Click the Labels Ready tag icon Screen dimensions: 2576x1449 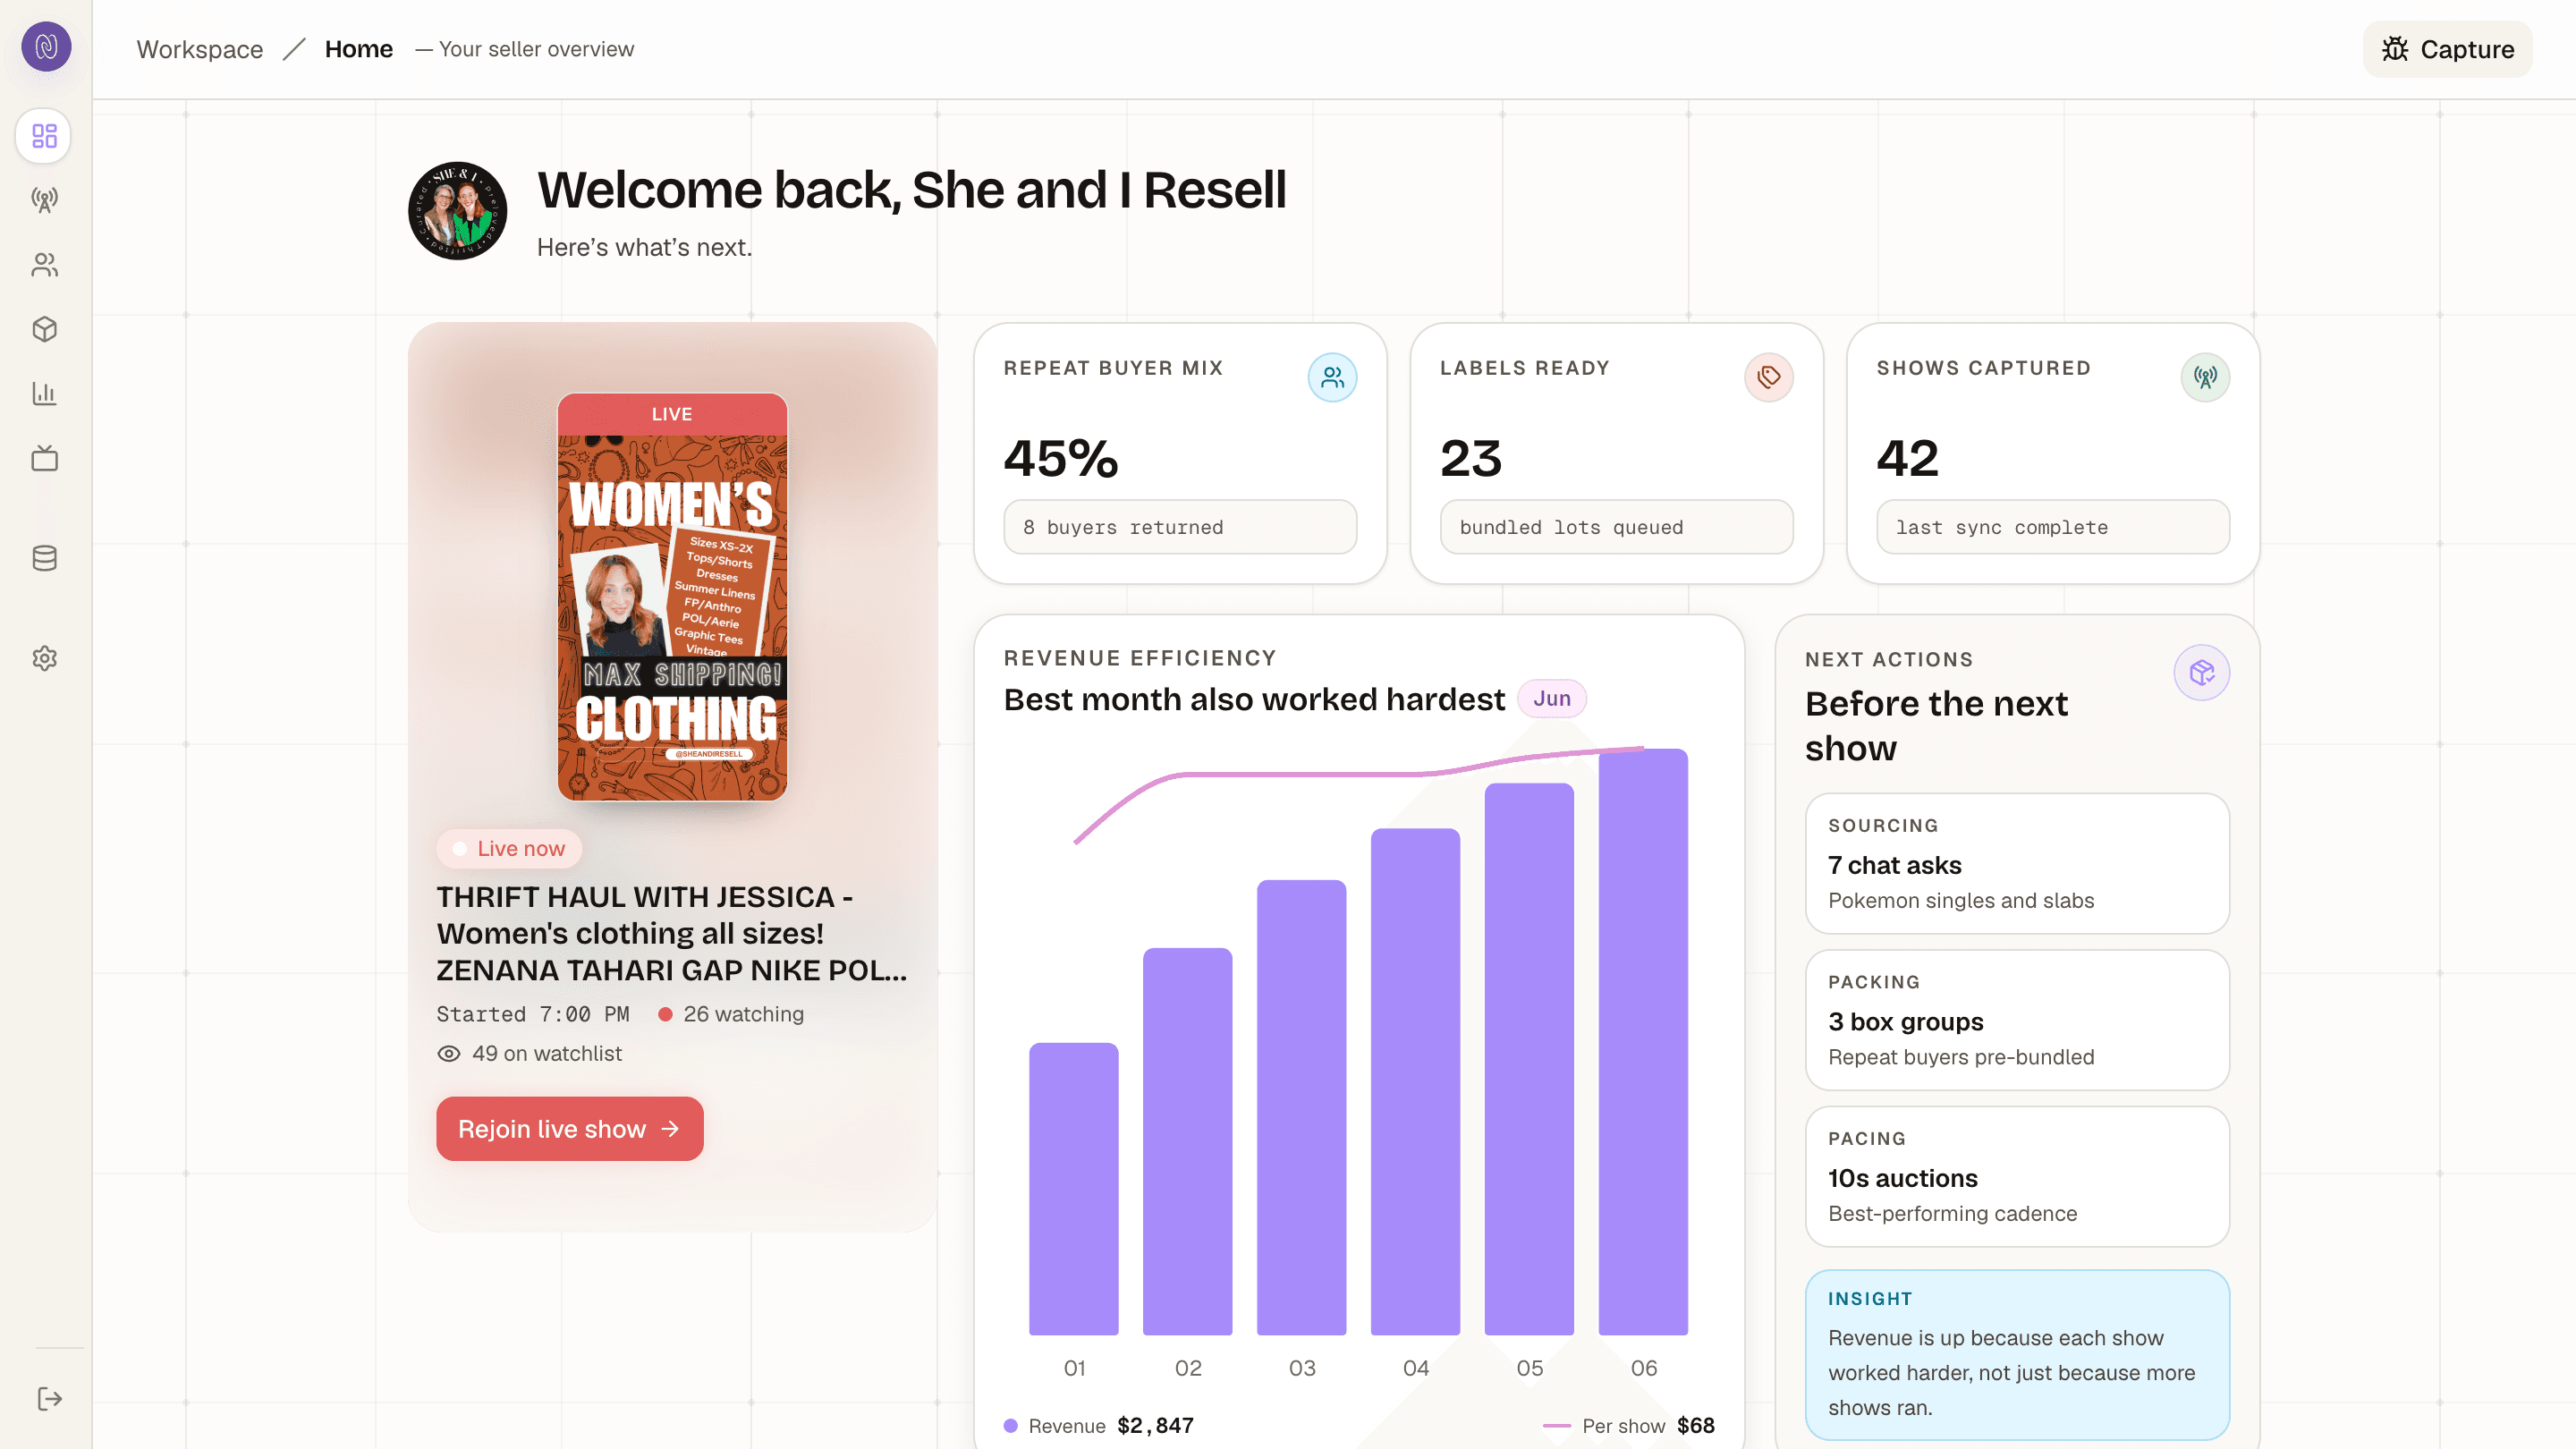(x=1769, y=377)
